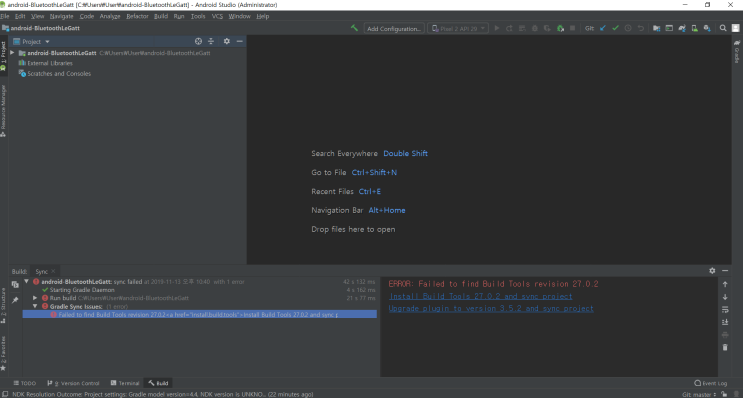Open the SDK Manager icon
The width and height of the screenshot is (743, 398).
click(707, 28)
